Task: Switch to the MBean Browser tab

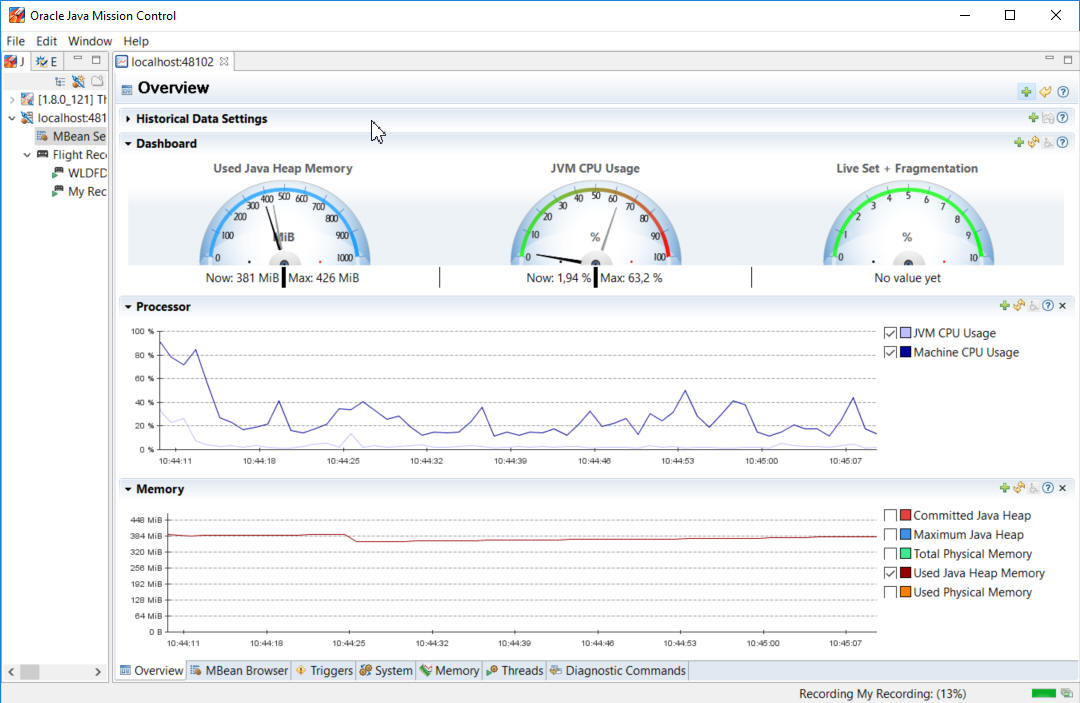Action: [239, 671]
